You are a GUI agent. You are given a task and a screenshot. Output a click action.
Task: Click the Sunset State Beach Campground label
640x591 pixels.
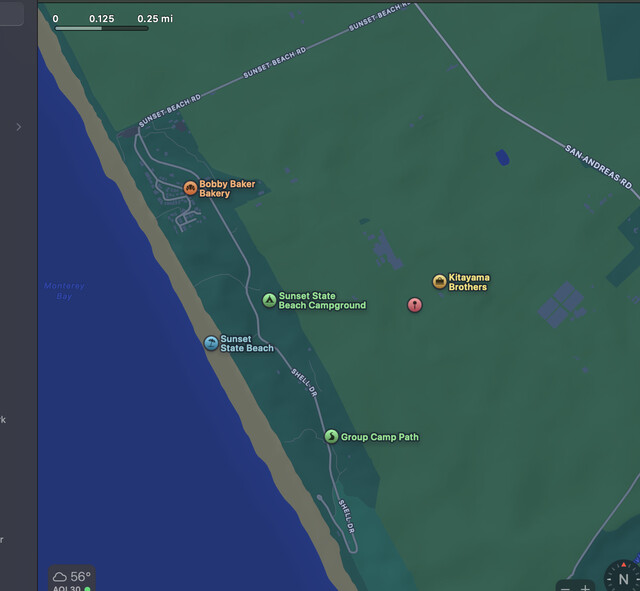[x=322, y=300]
